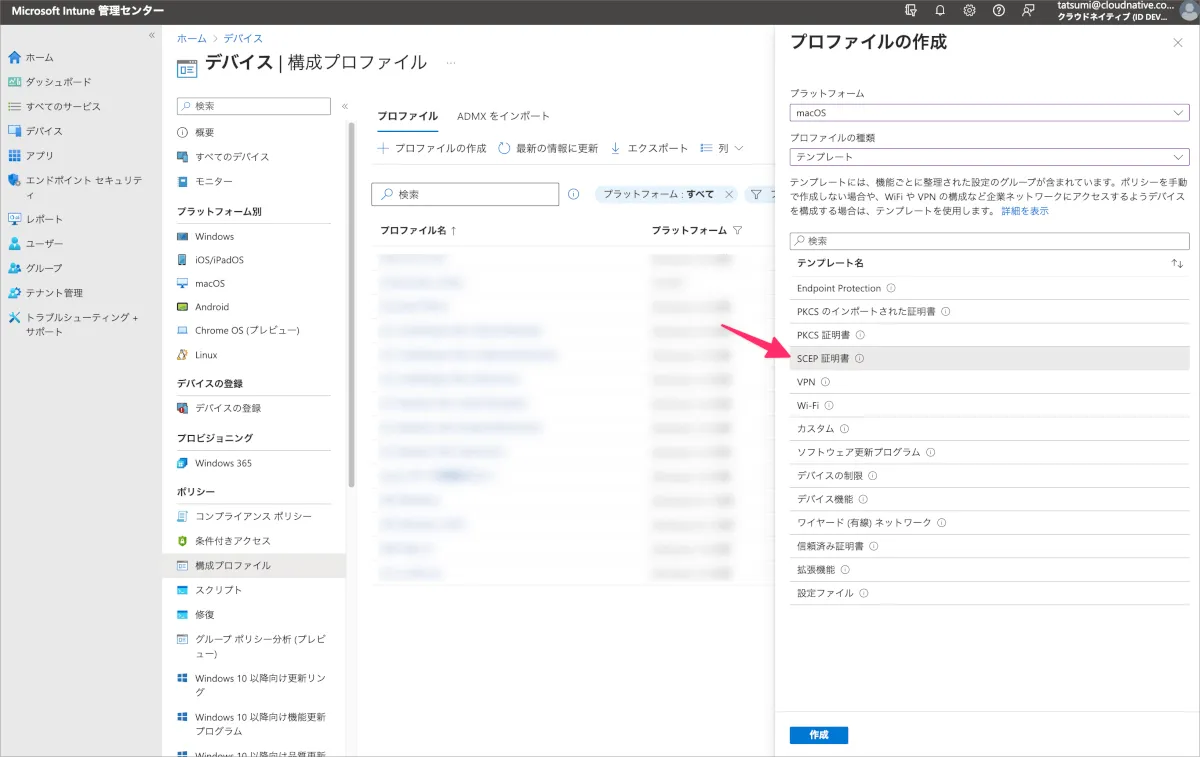Open settings gear in top header
1200x757 pixels.
(x=969, y=10)
